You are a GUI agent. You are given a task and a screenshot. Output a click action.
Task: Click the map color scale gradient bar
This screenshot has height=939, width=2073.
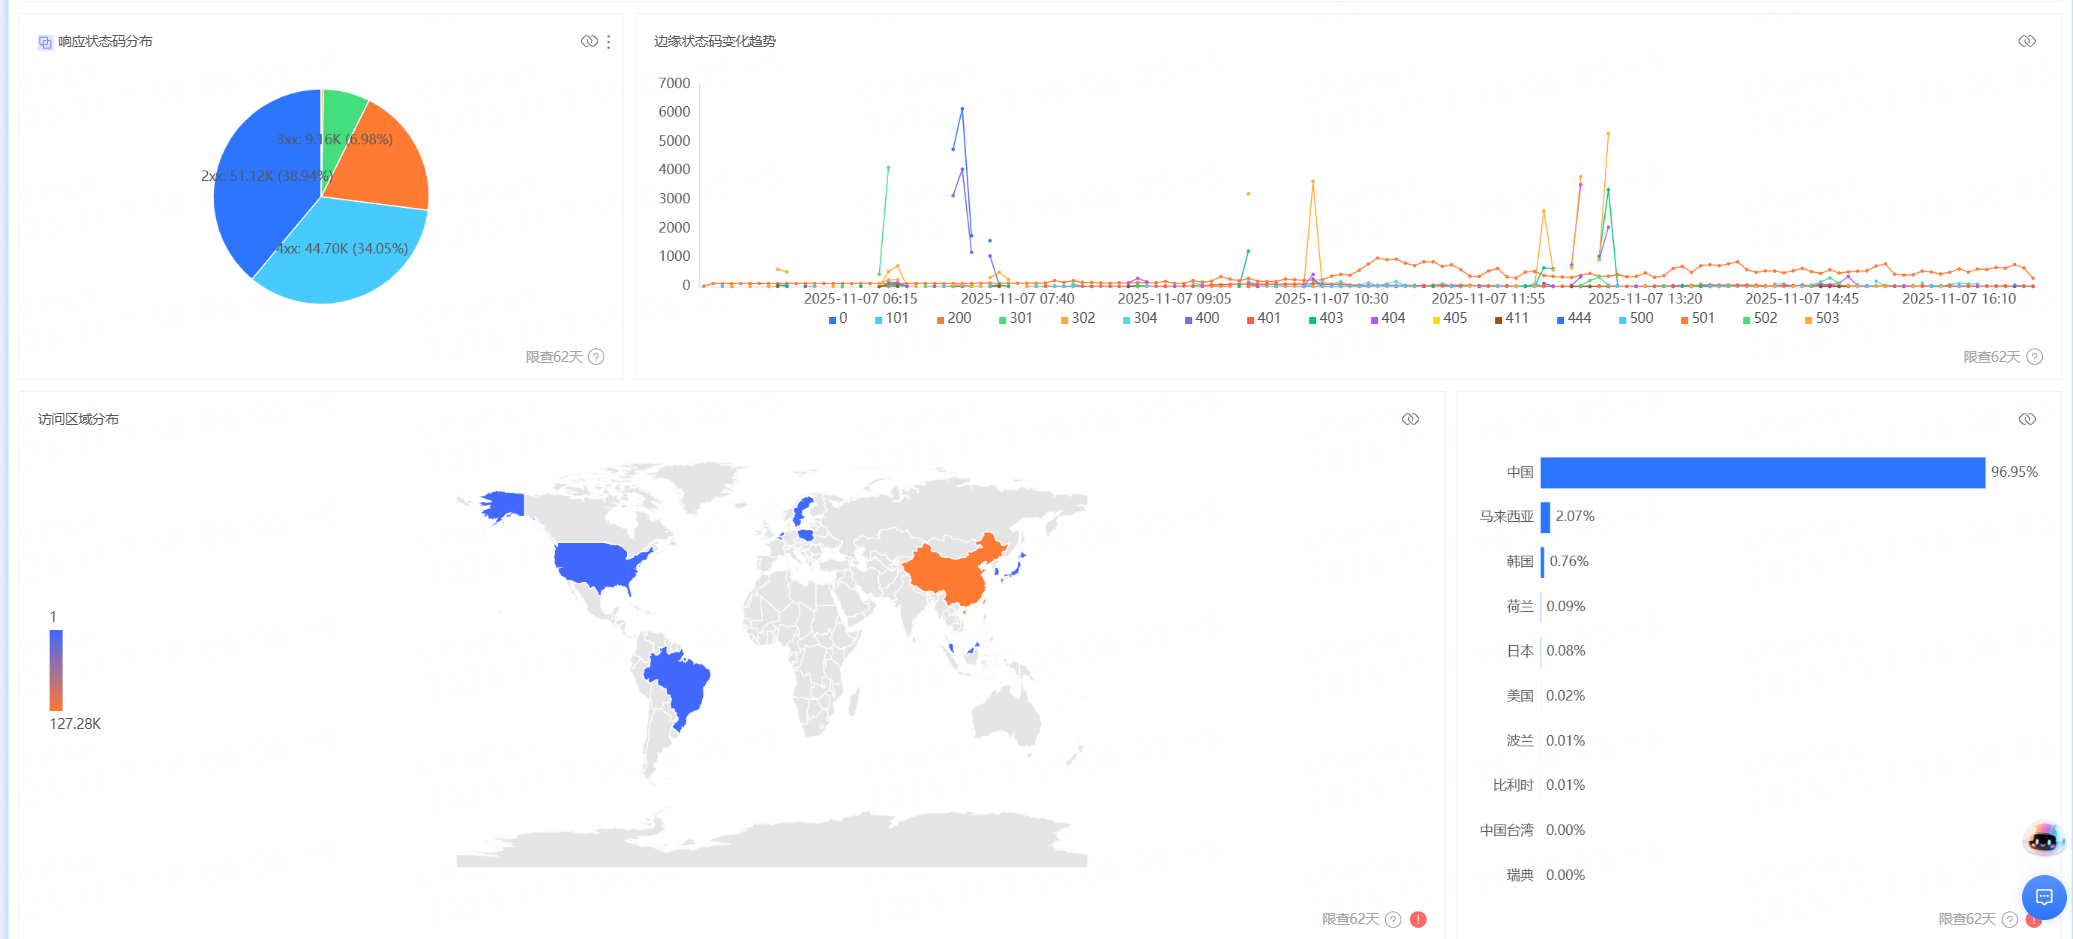pos(56,670)
